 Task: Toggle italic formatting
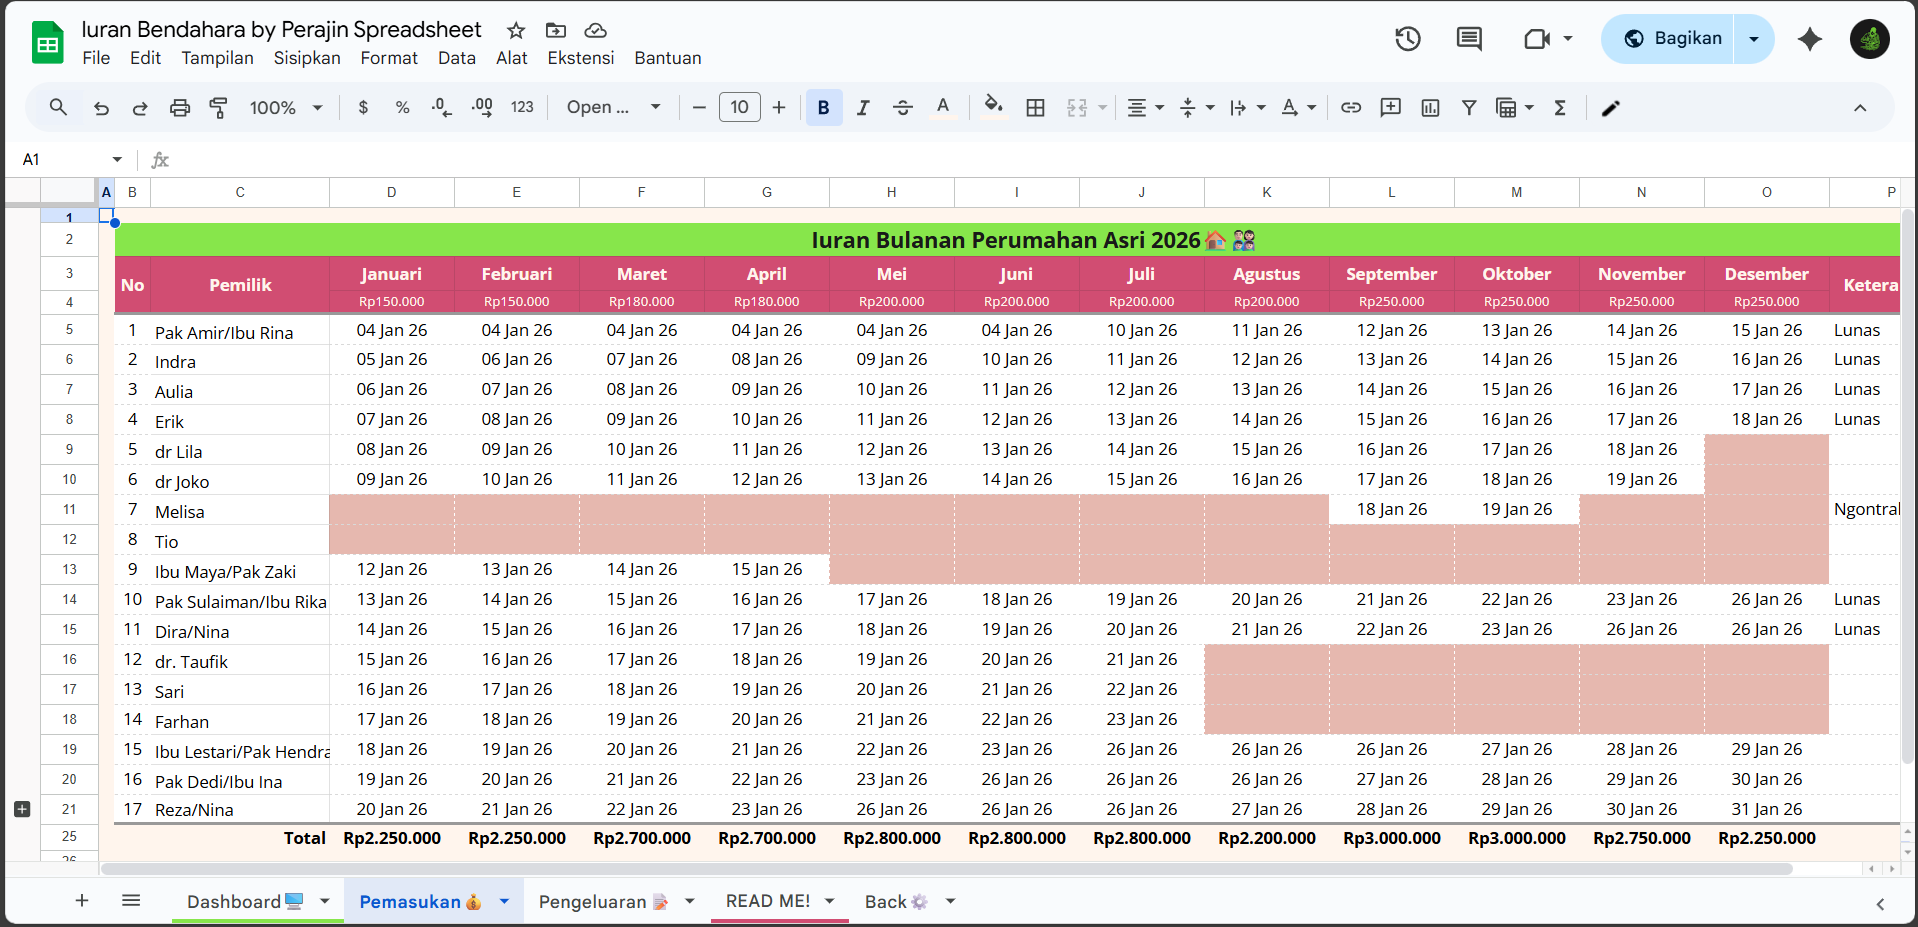point(863,107)
